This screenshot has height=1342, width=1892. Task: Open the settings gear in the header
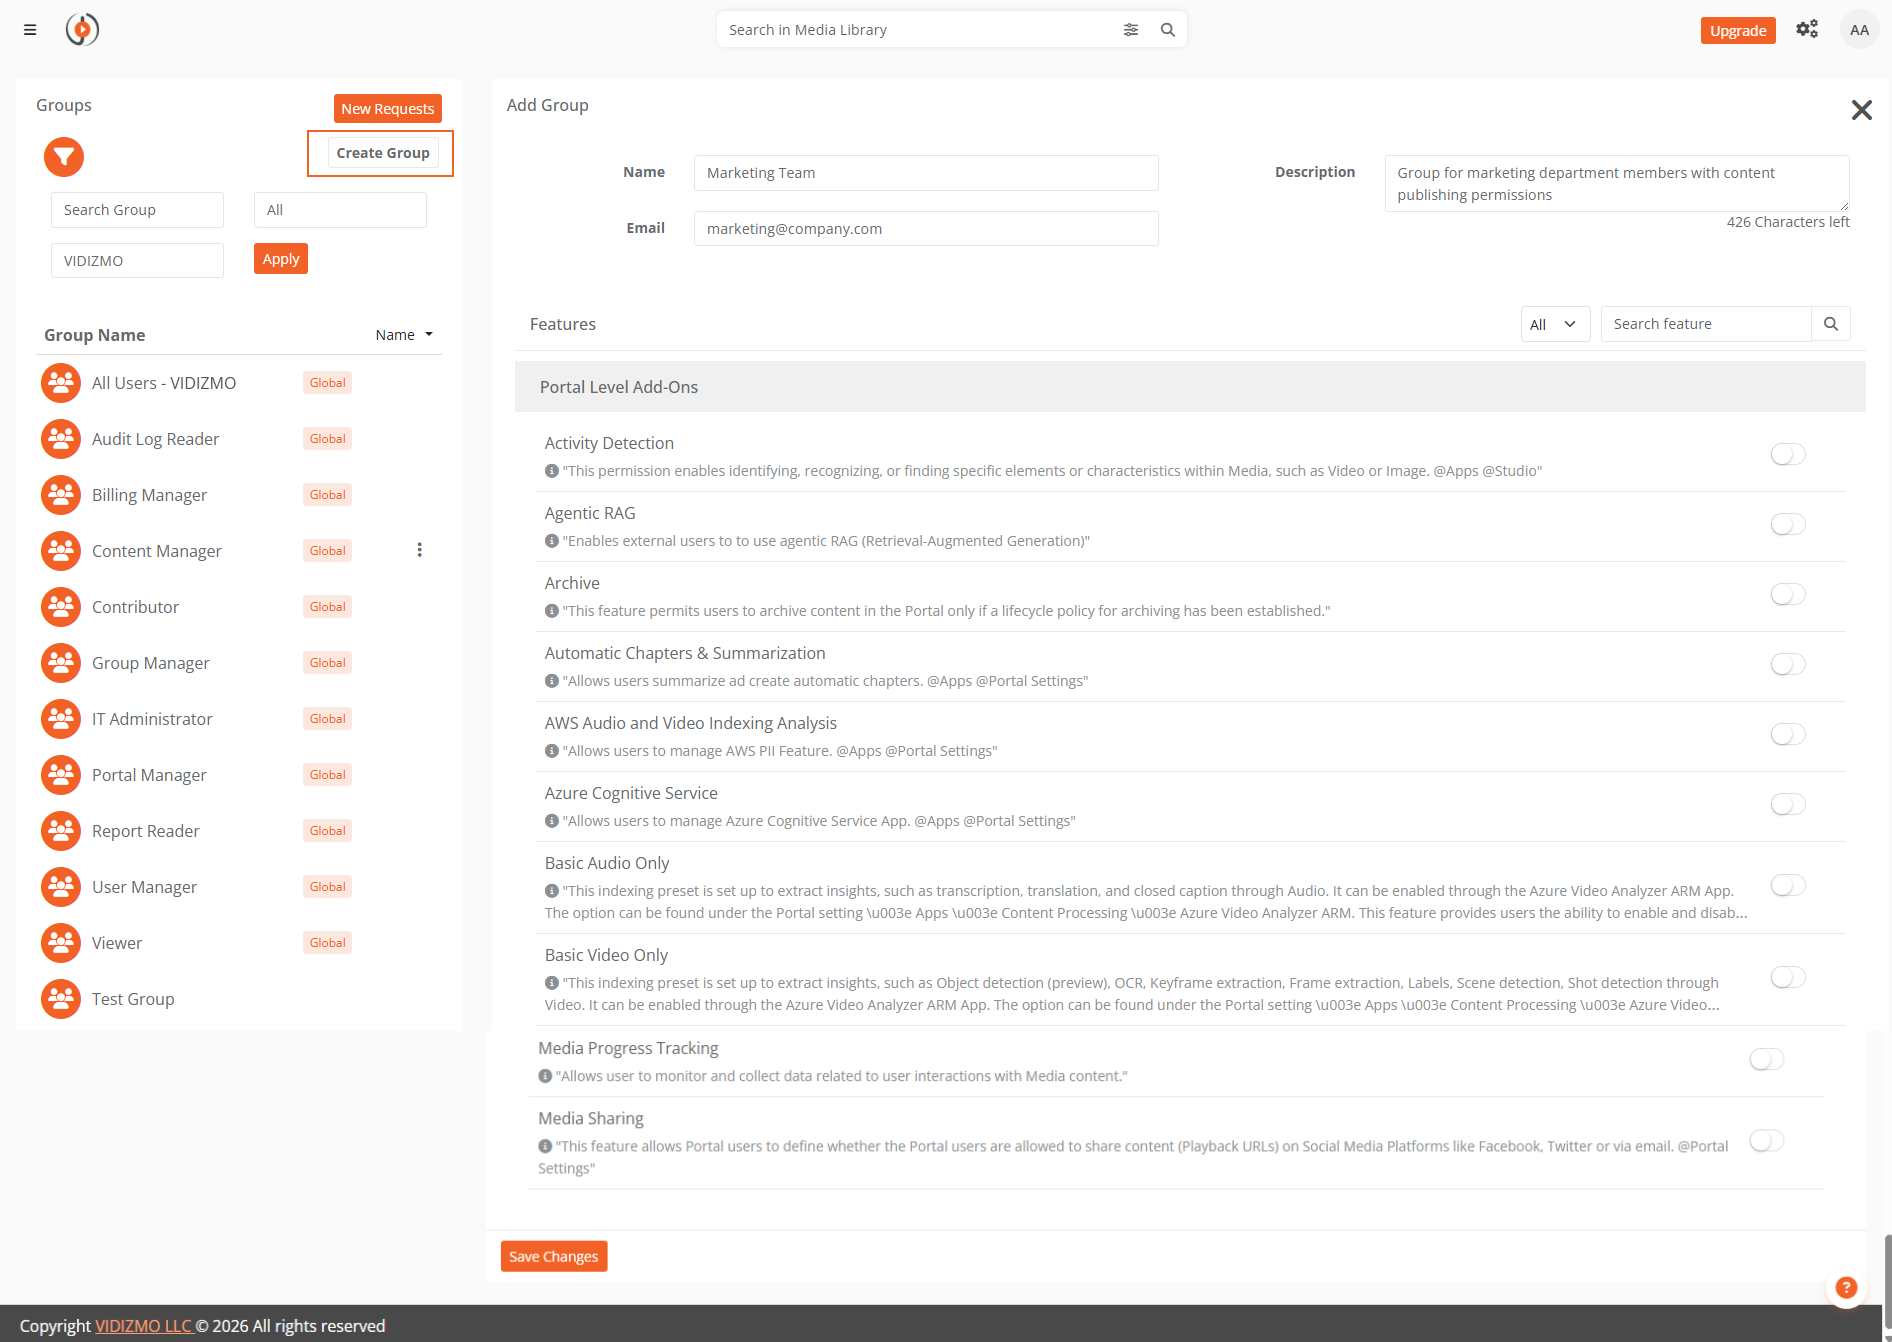[1807, 29]
